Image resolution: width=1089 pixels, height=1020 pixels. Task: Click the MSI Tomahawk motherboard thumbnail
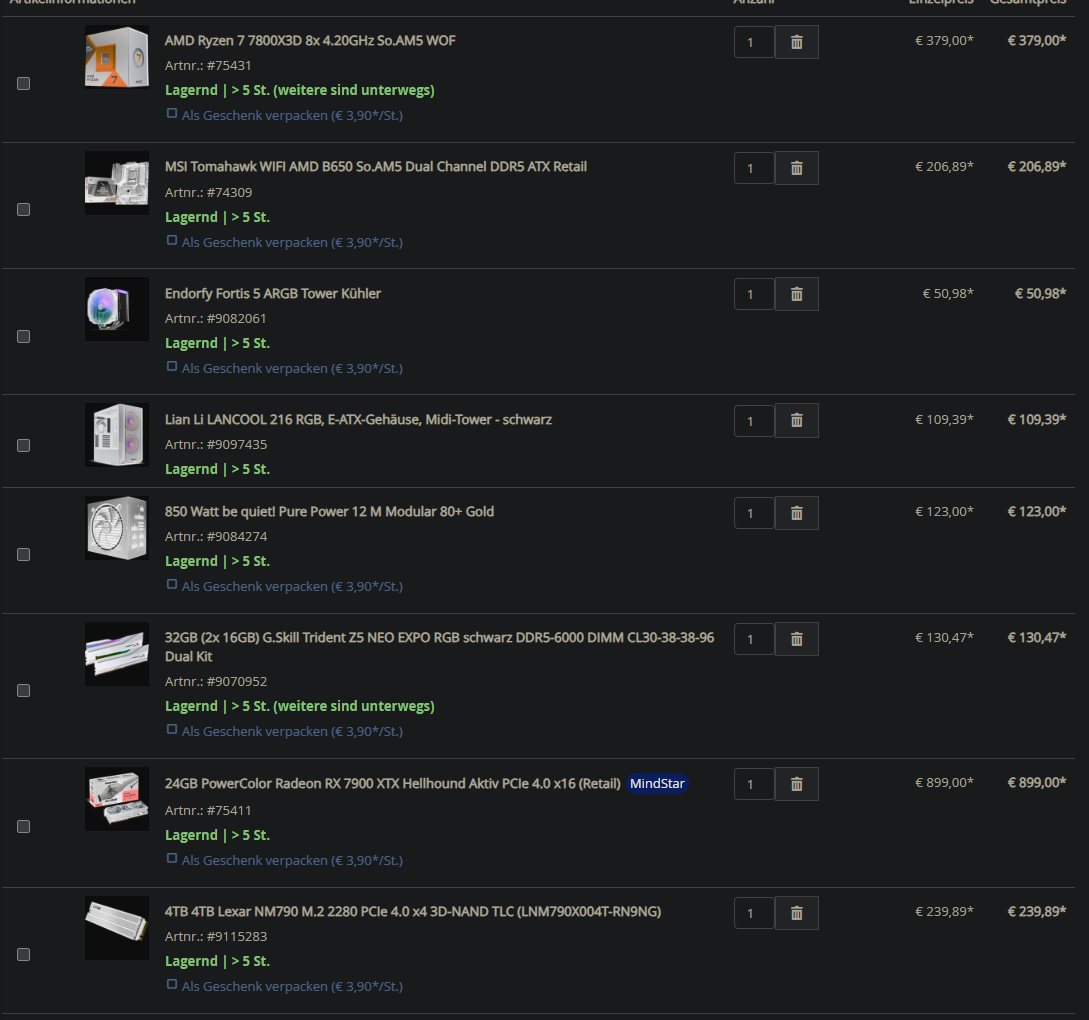coord(117,183)
